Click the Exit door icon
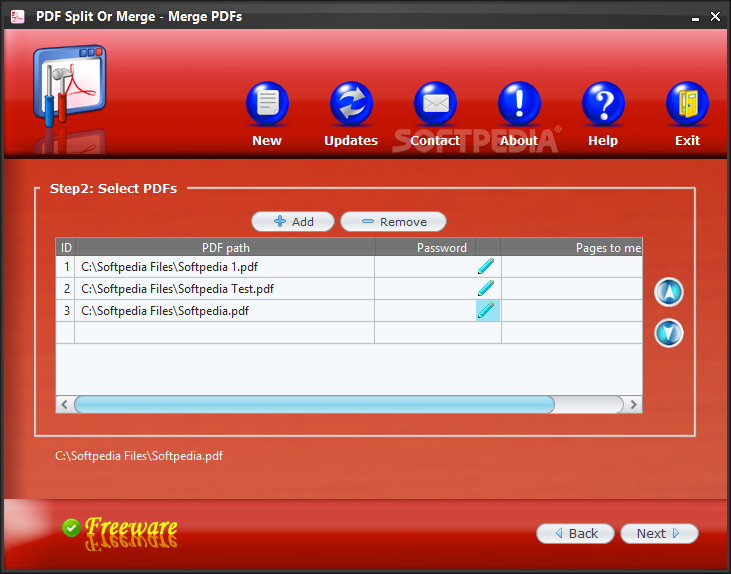 (687, 104)
